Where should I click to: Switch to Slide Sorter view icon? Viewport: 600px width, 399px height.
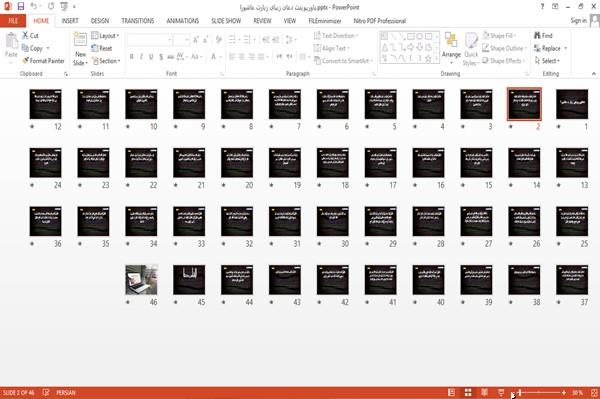tap(468, 392)
